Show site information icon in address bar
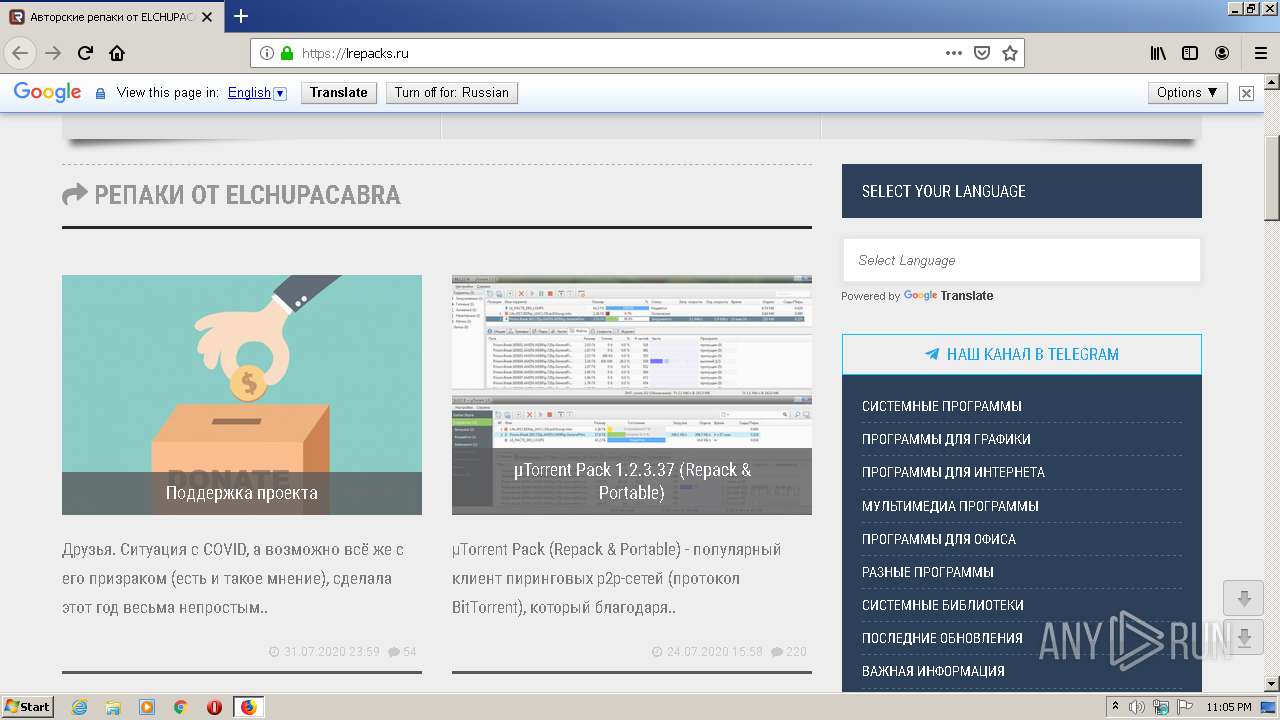 pyautogui.click(x=267, y=53)
